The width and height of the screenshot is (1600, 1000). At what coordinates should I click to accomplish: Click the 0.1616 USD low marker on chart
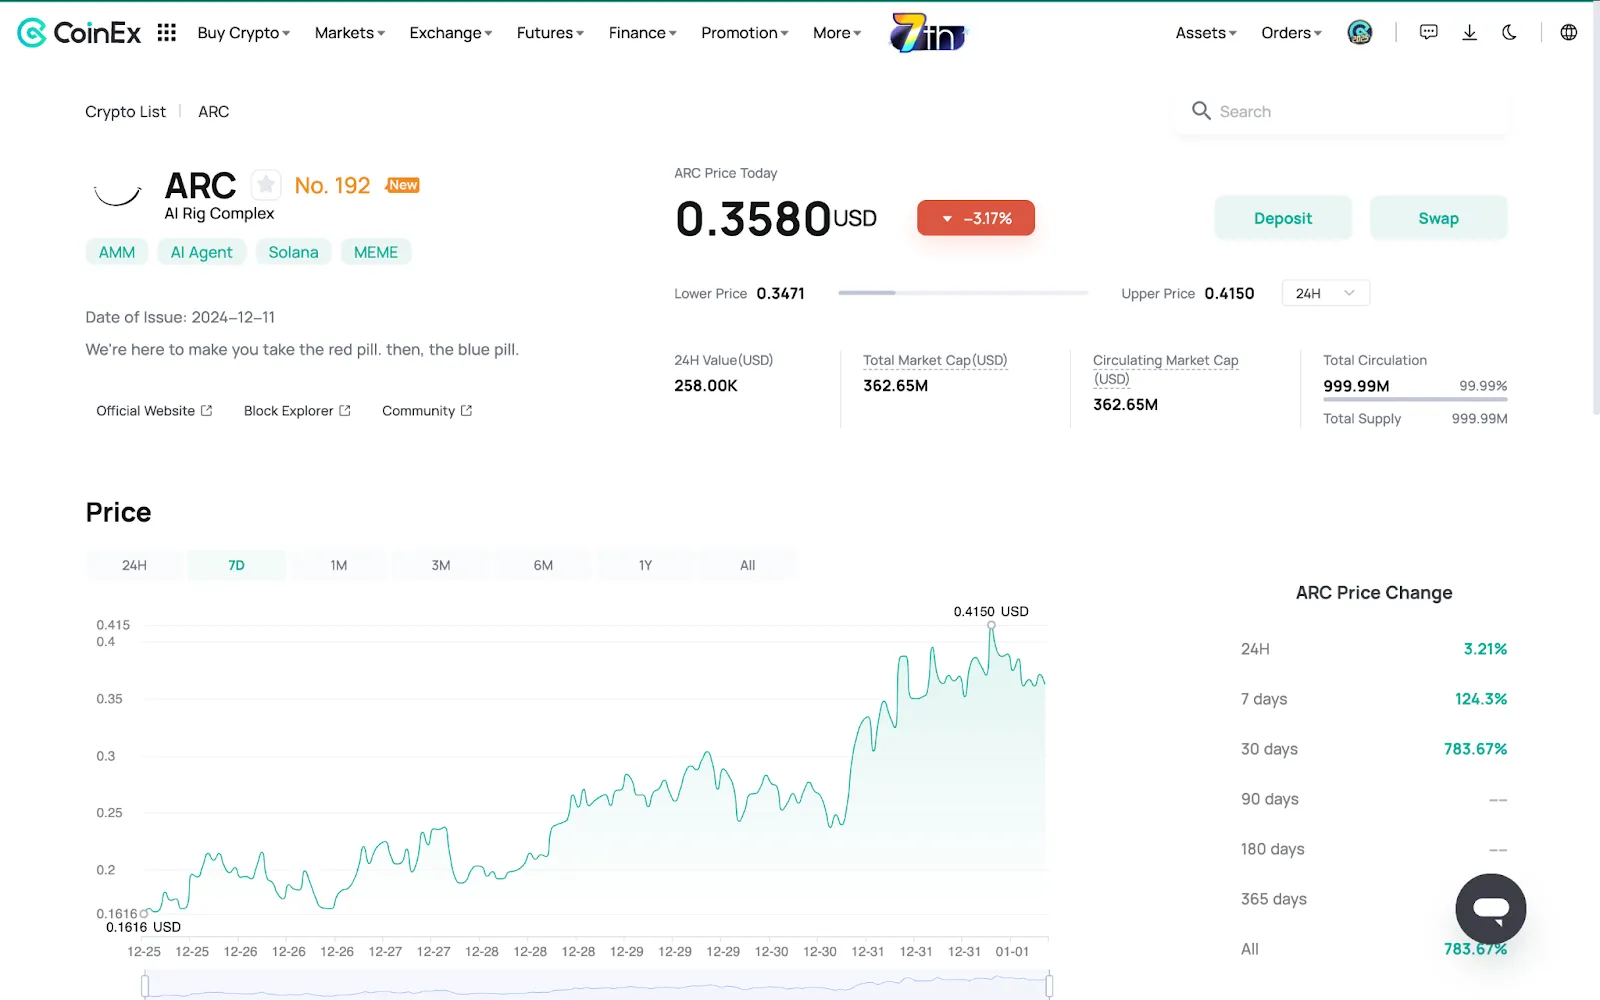tap(144, 913)
